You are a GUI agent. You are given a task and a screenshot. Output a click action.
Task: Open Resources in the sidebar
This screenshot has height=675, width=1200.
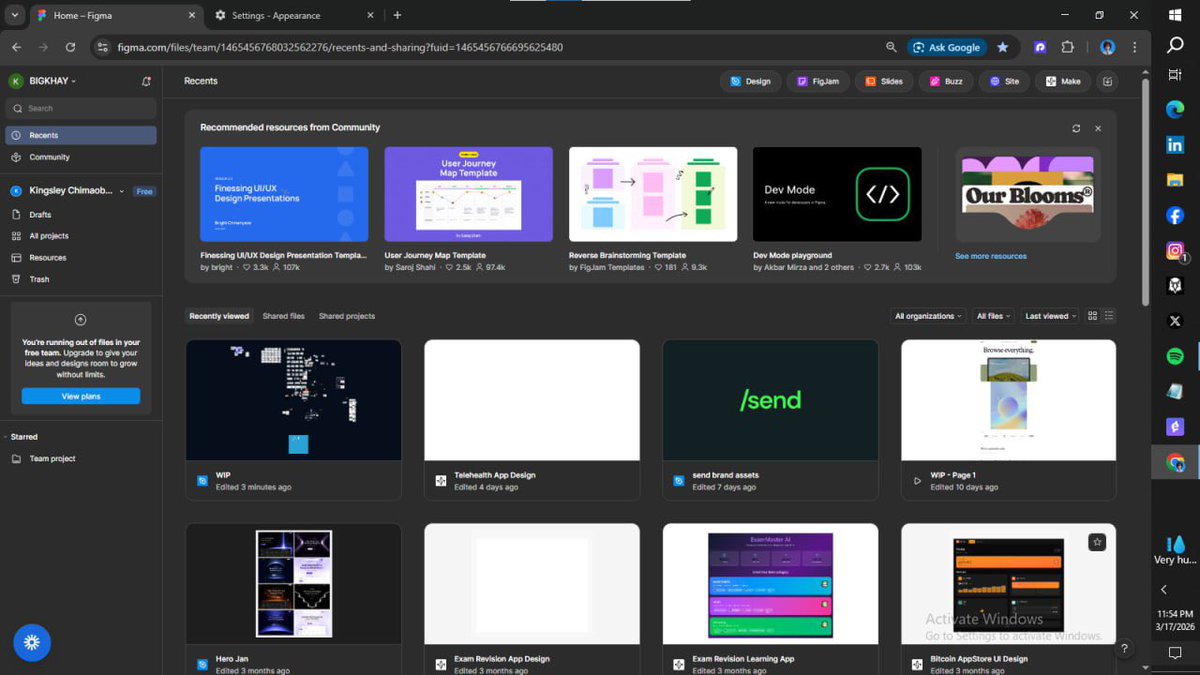coord(81,258)
